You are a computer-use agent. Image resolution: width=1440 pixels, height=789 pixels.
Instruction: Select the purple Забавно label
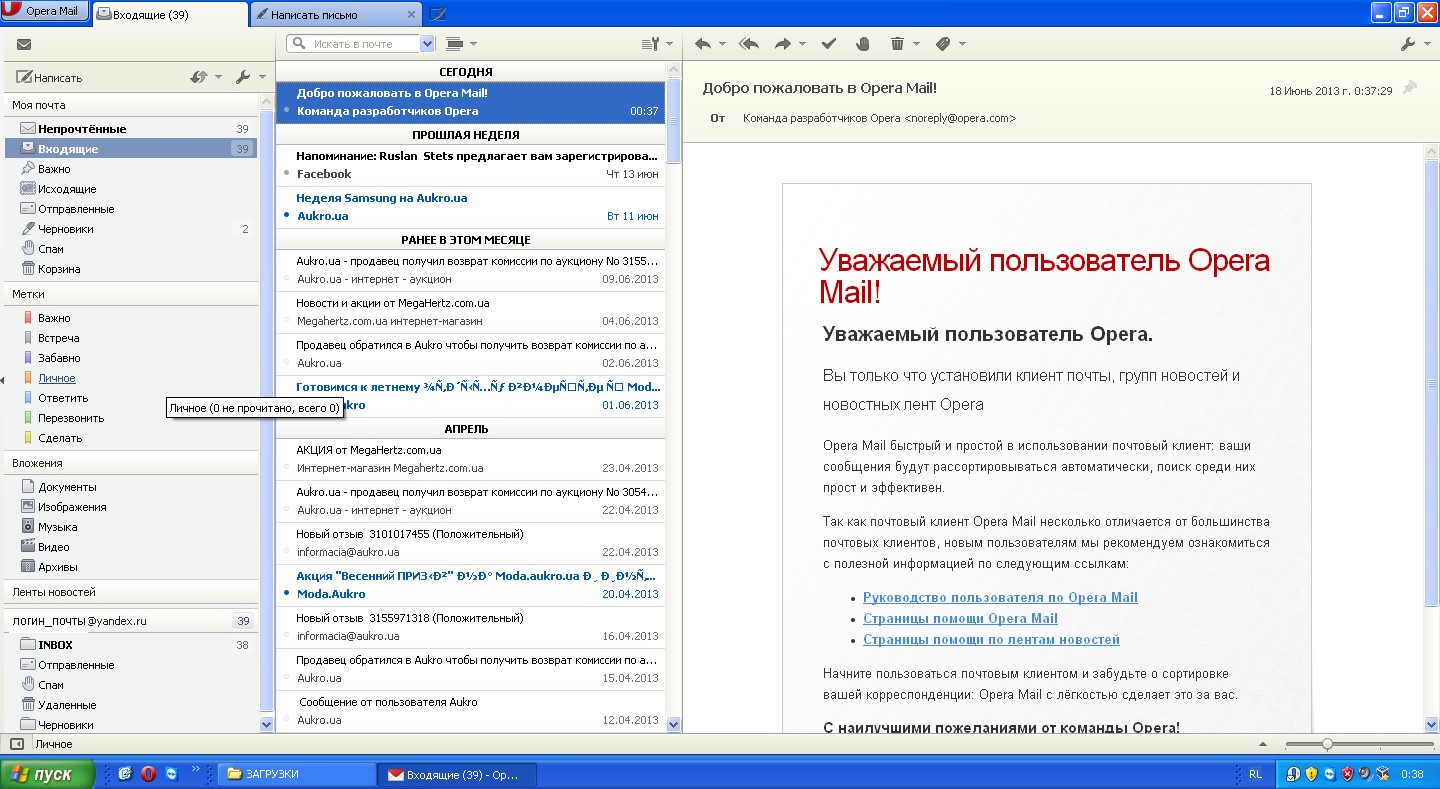pyautogui.click(x=59, y=358)
